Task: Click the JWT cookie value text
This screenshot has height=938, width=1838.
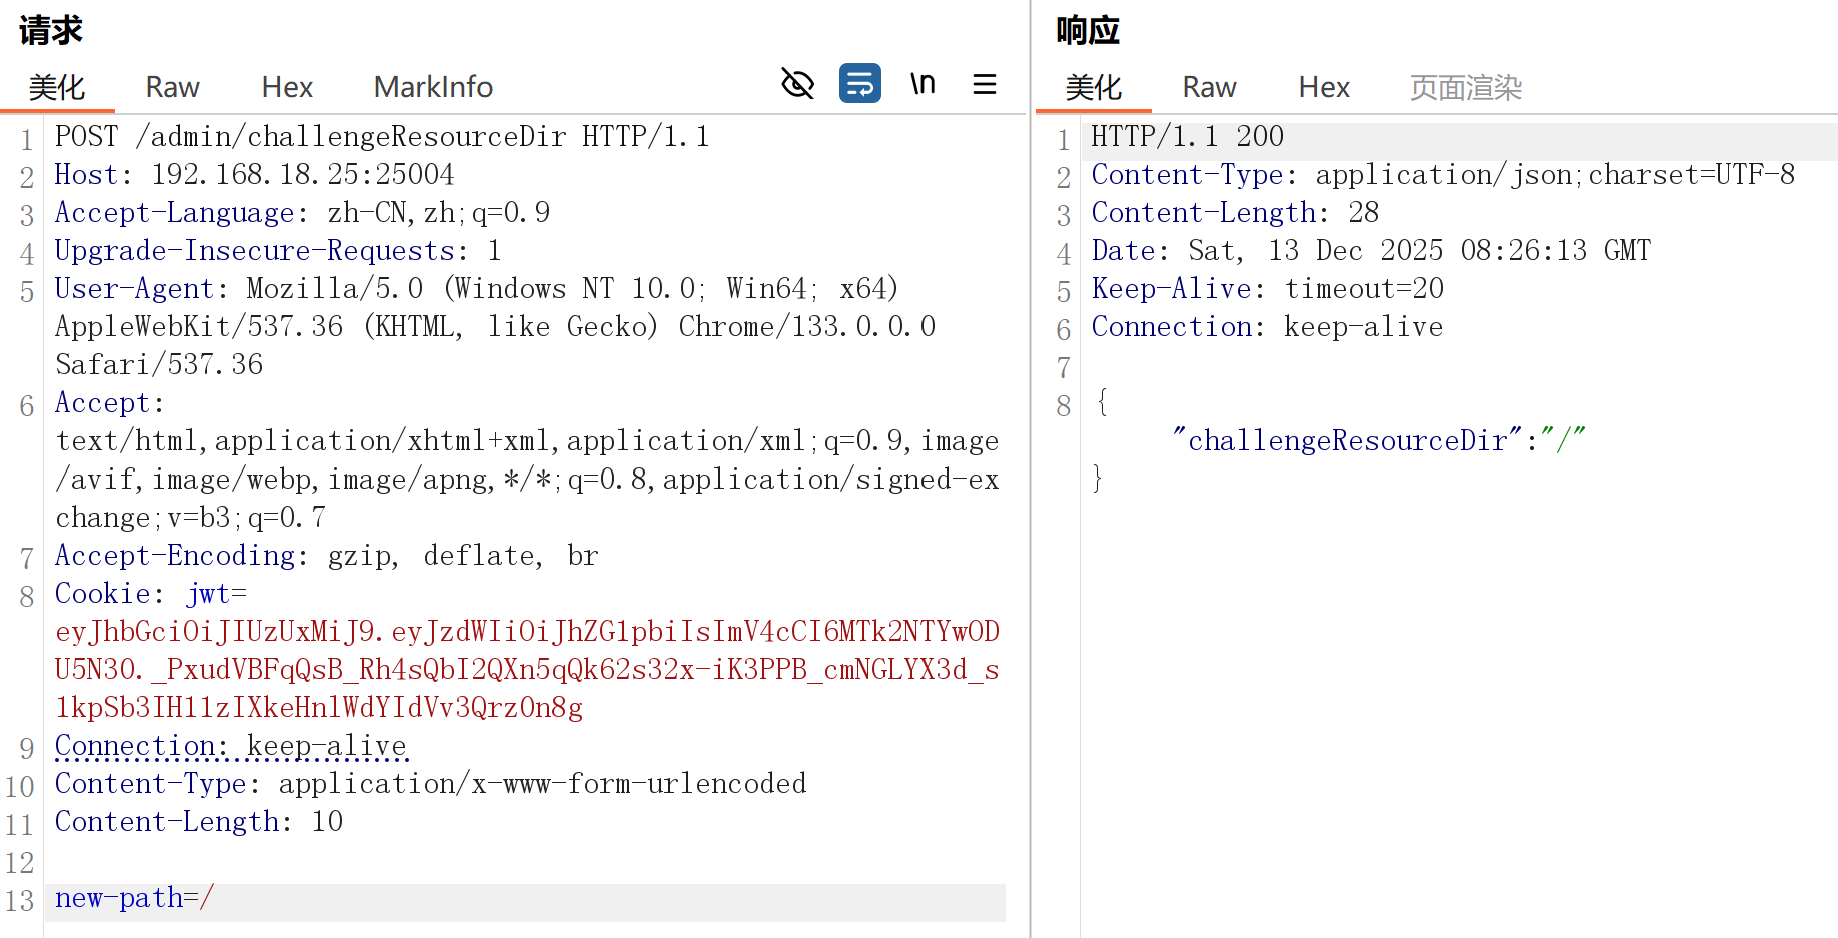Action: (526, 669)
